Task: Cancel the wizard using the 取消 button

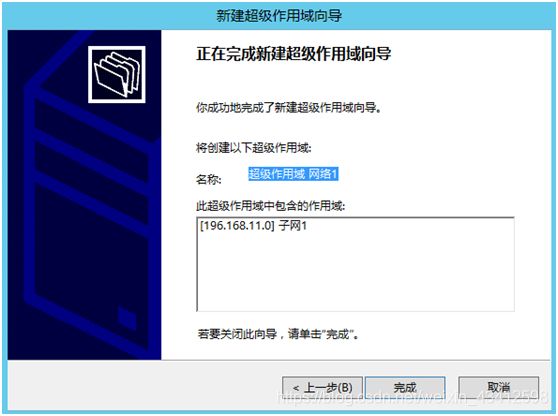Action: pyautogui.click(x=499, y=387)
